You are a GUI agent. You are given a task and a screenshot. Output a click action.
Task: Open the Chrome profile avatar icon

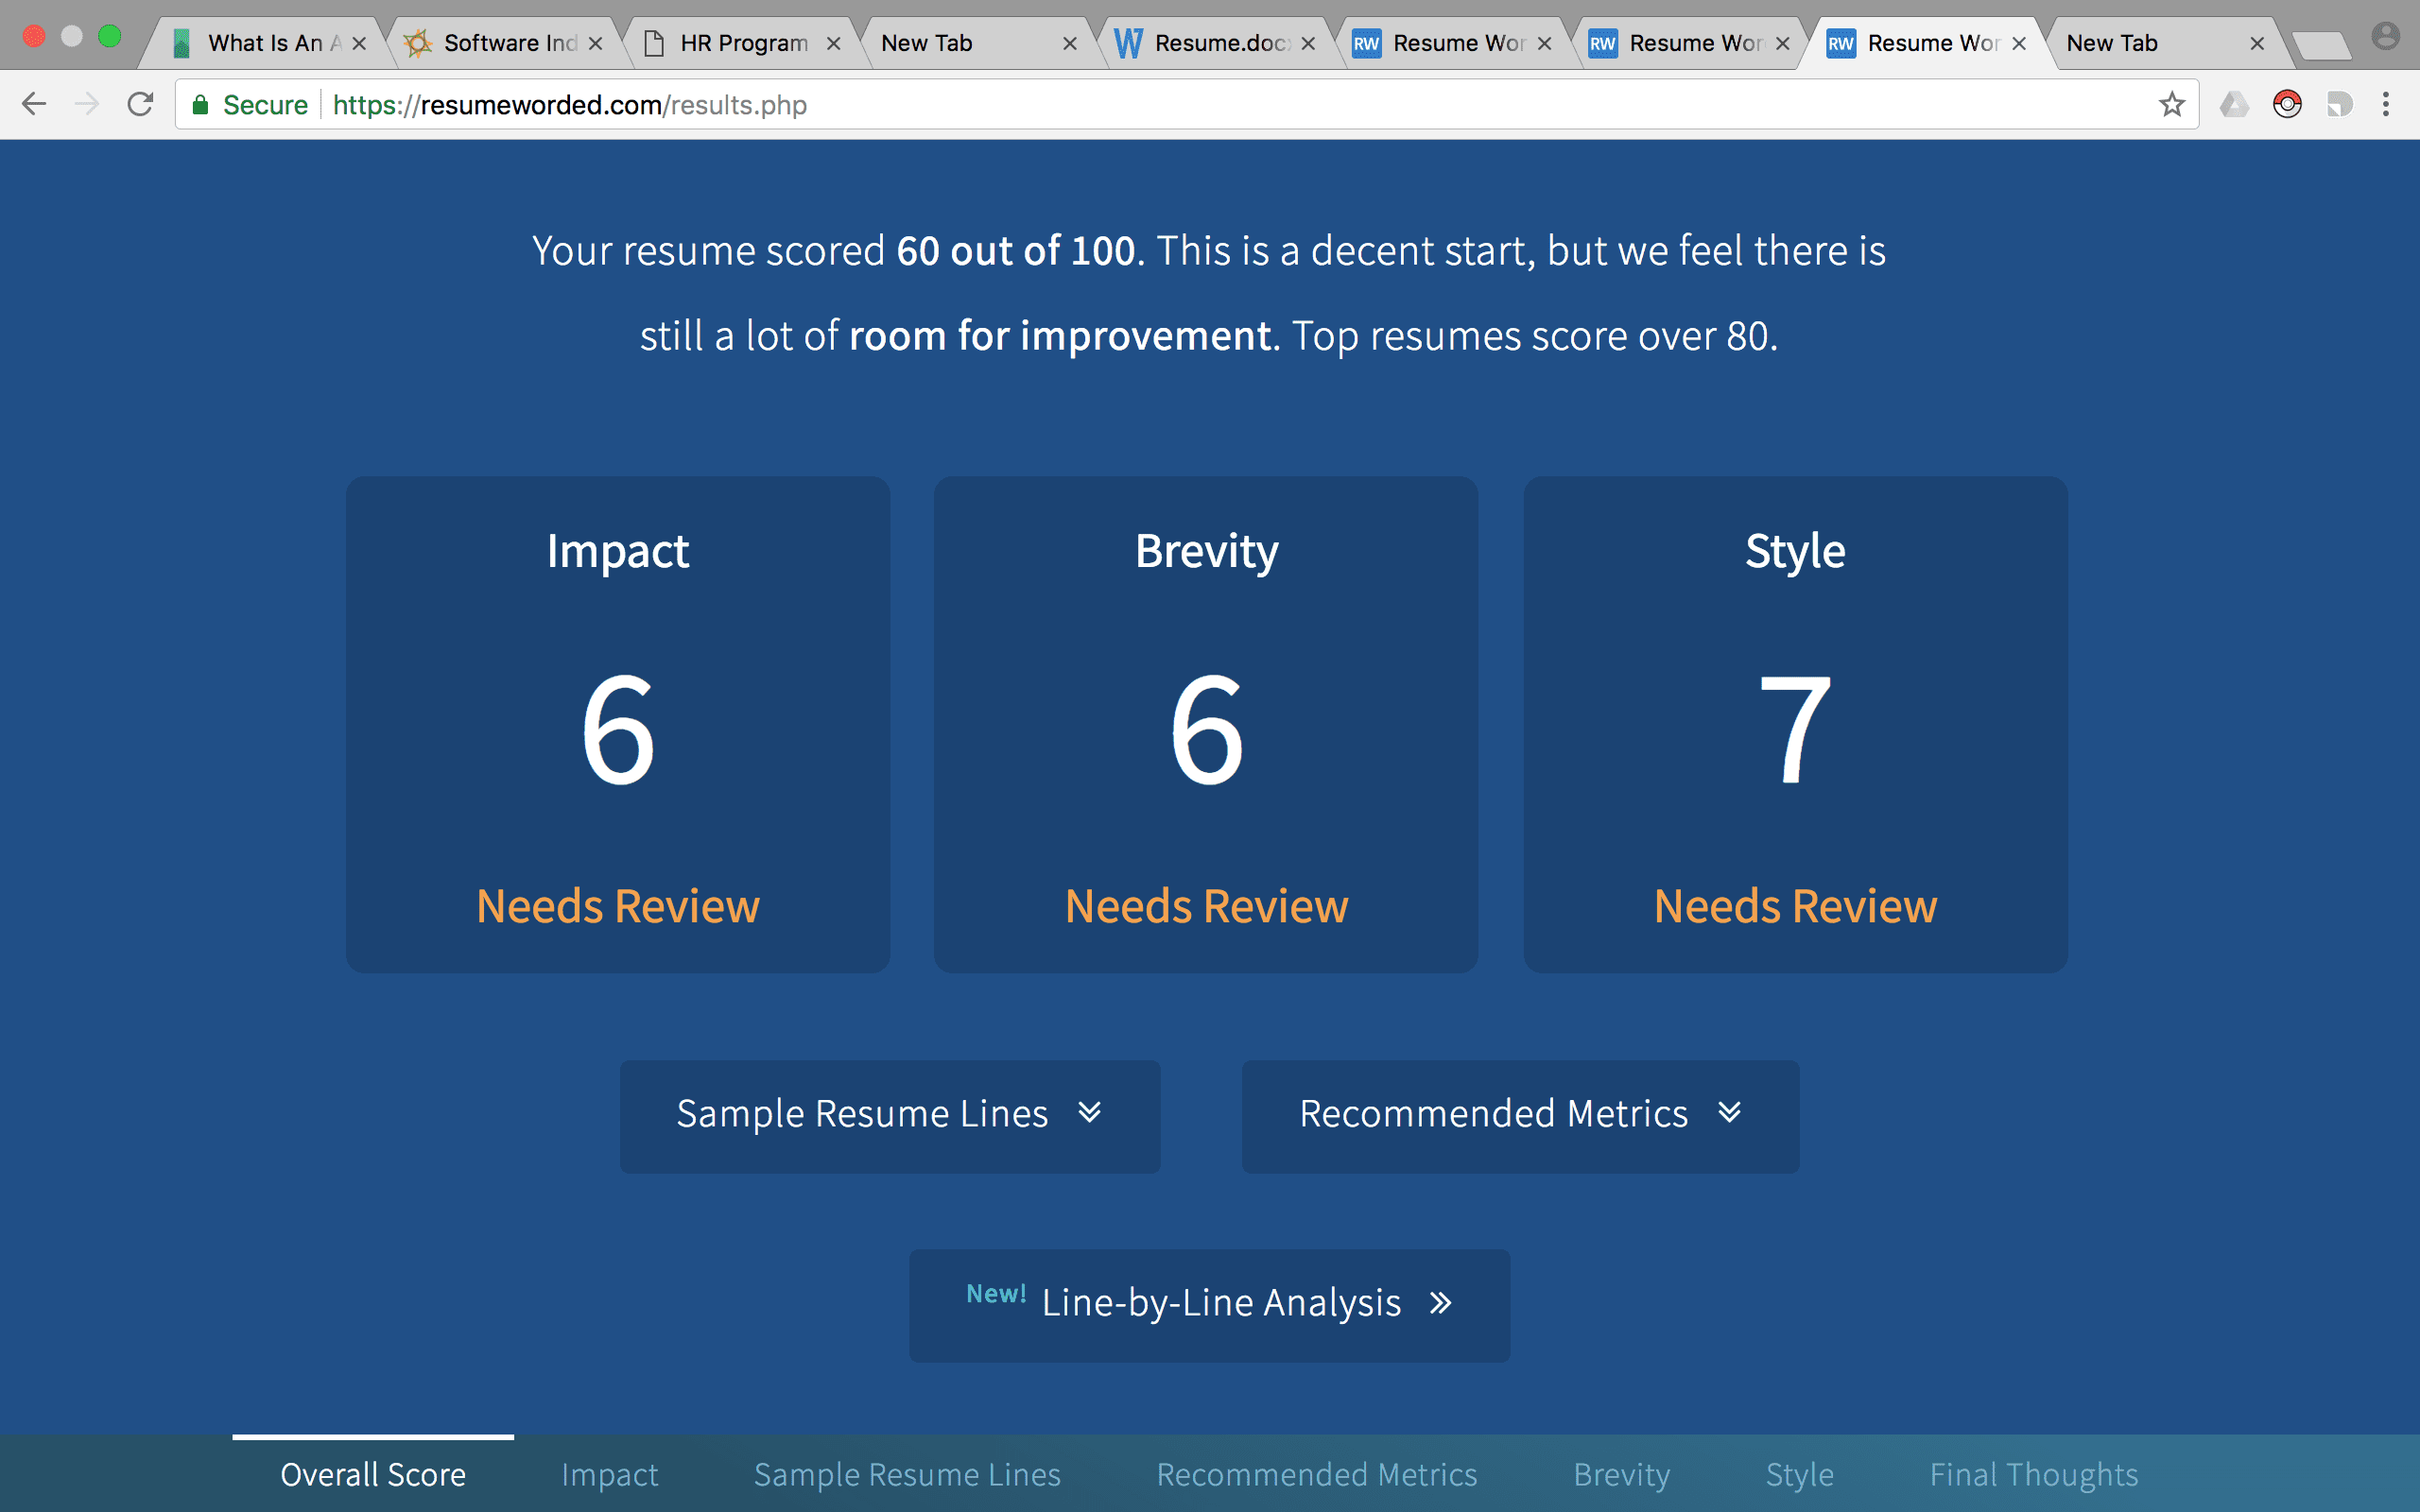tap(2385, 38)
